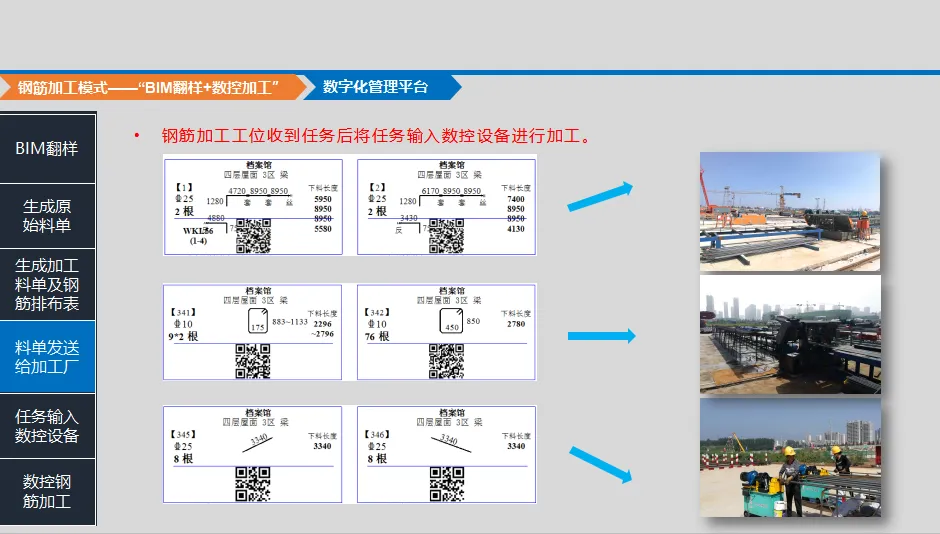Open the QR code on card 【345】
The image size is (940, 534).
(252, 484)
